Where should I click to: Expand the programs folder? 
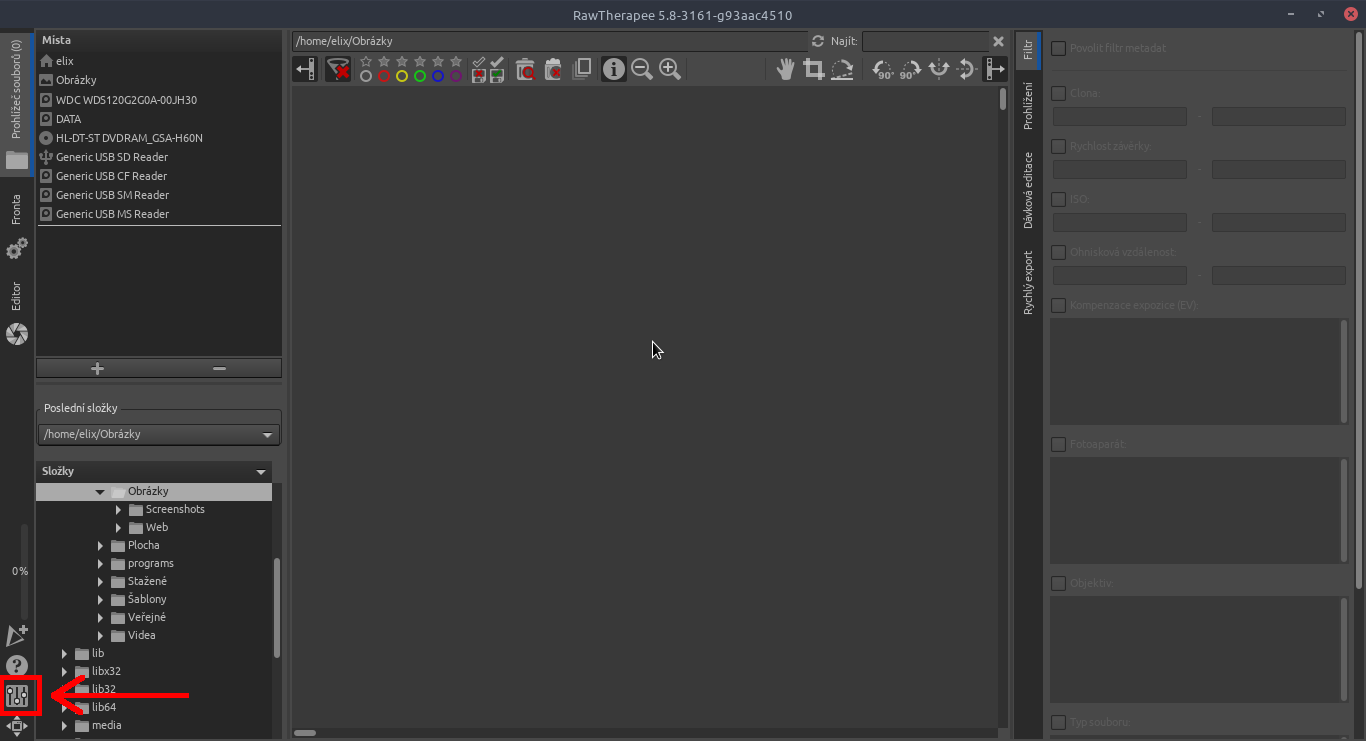pos(100,563)
